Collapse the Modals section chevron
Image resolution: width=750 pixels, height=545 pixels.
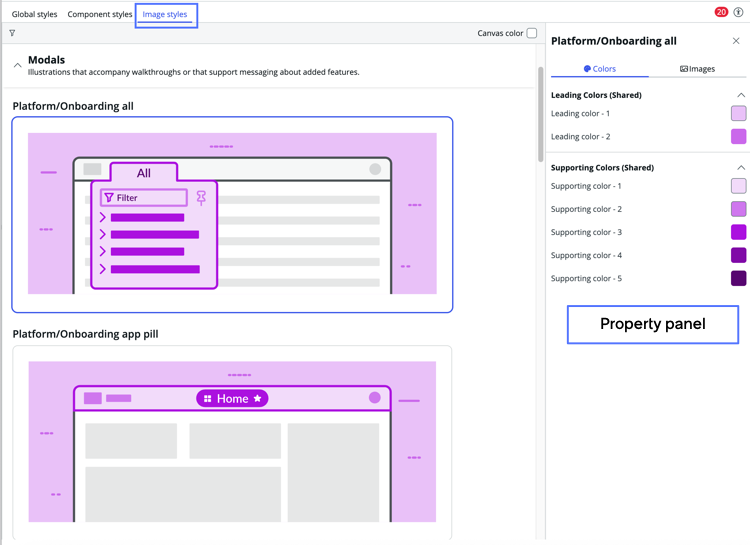click(18, 65)
